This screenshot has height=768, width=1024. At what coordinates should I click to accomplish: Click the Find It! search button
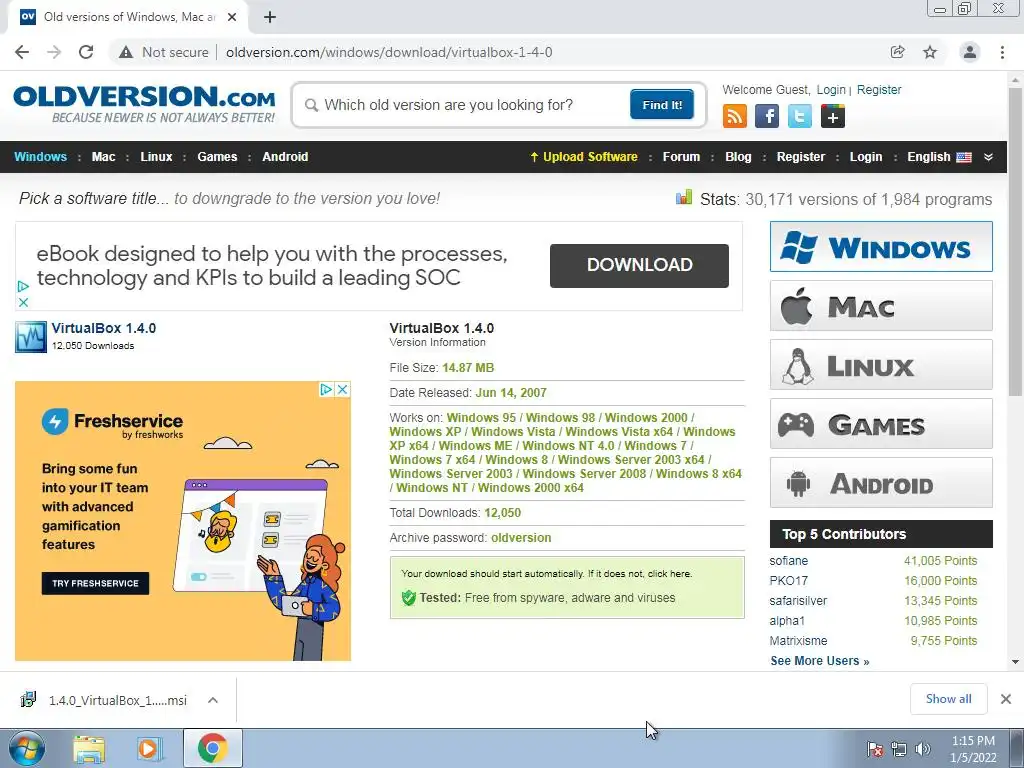pos(662,104)
